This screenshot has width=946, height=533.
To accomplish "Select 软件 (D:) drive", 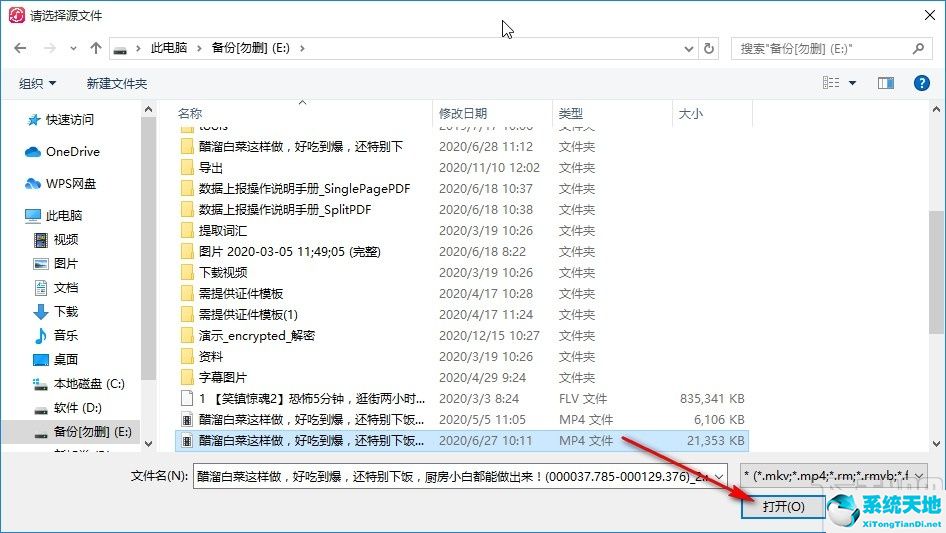I will click(67, 408).
